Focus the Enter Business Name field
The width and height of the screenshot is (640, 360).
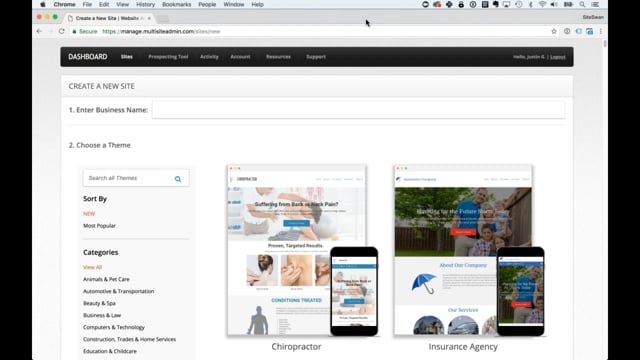pyautogui.click(x=358, y=110)
